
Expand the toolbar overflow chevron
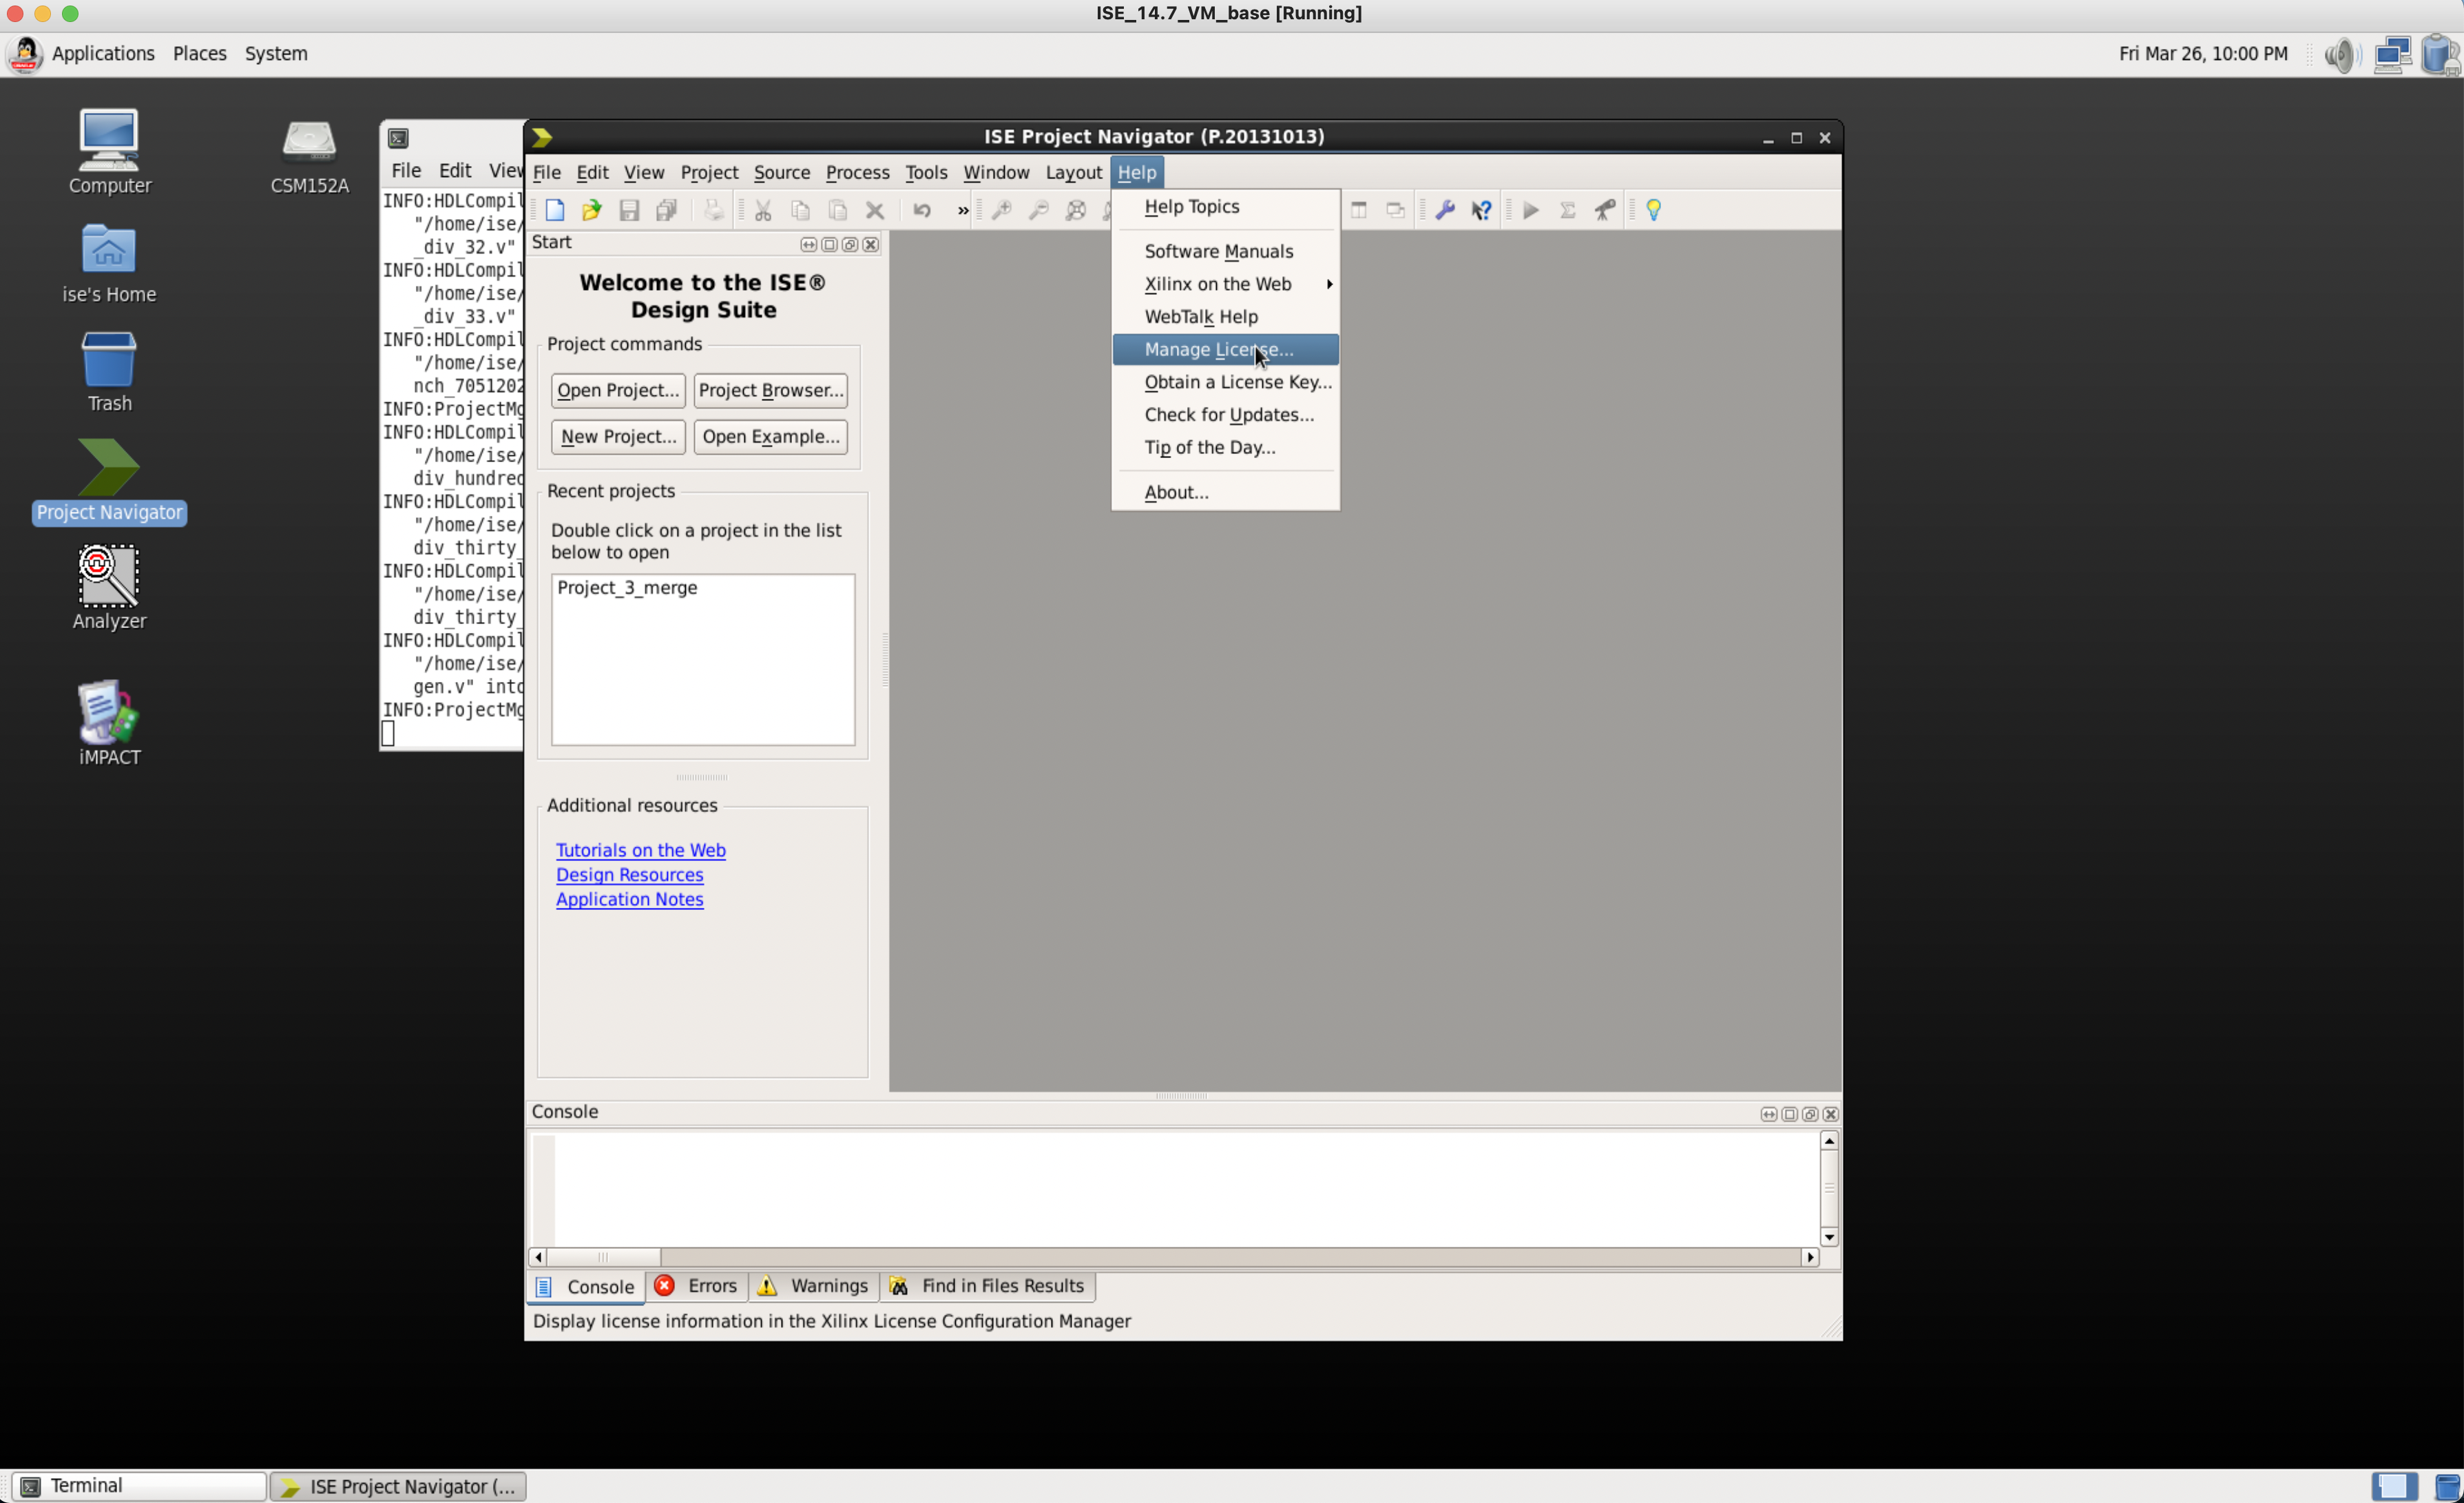[962, 210]
